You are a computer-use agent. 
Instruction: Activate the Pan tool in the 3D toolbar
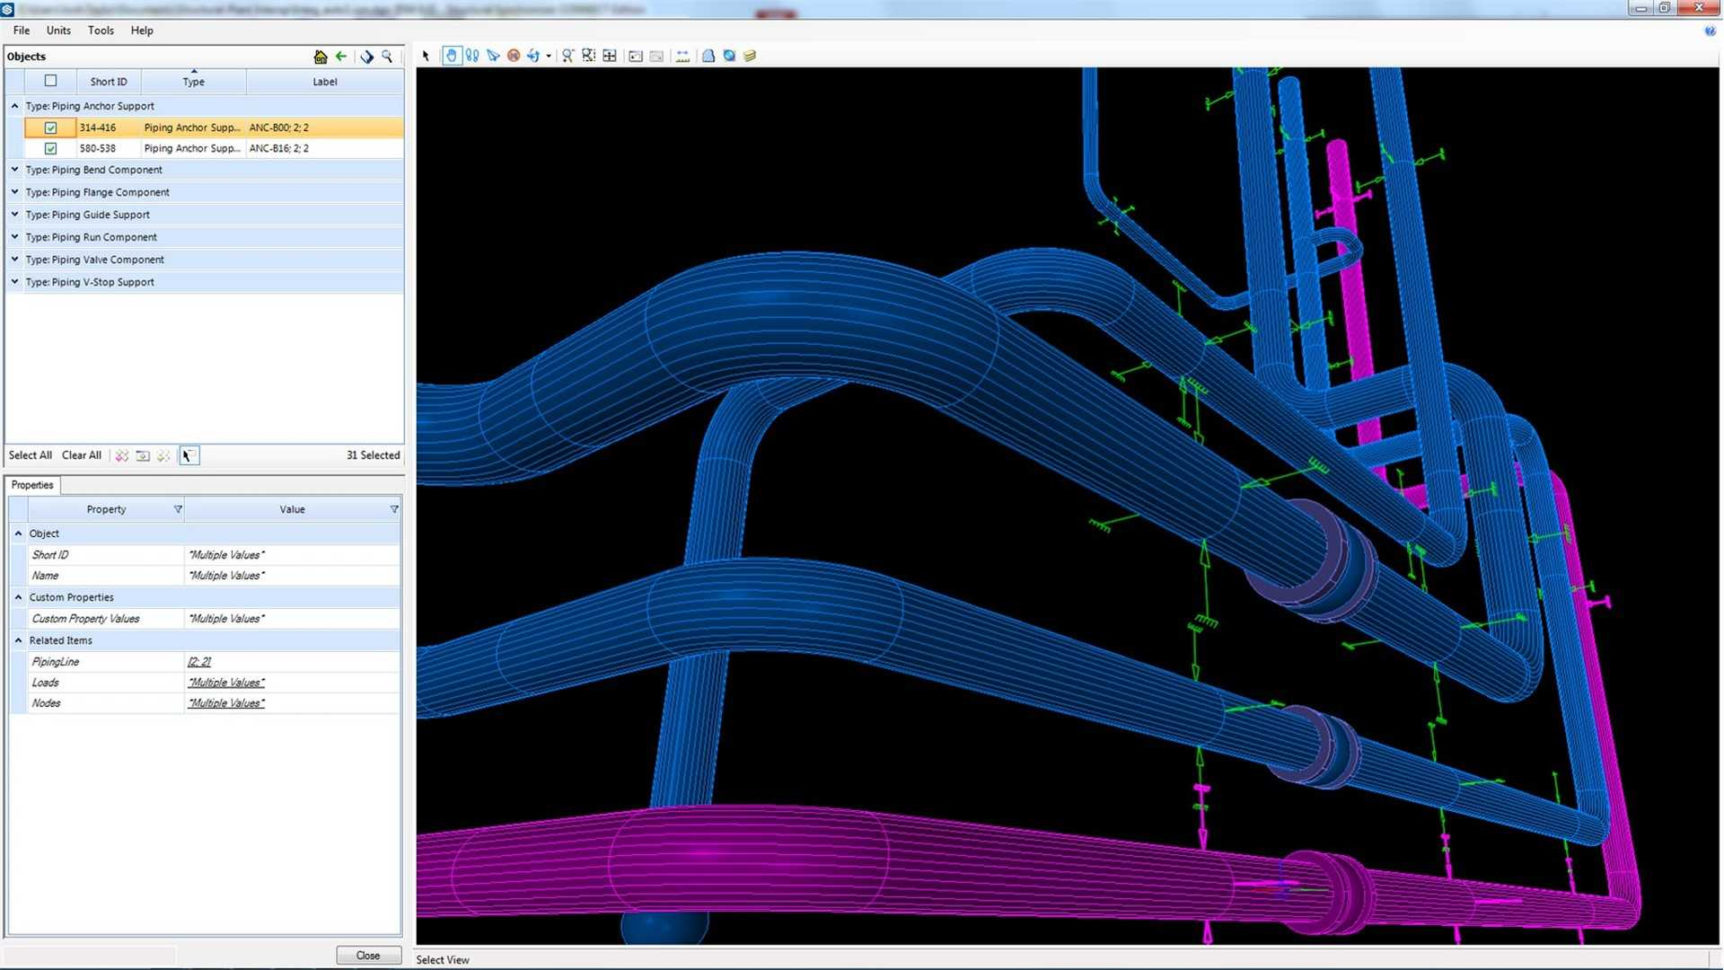coord(452,56)
